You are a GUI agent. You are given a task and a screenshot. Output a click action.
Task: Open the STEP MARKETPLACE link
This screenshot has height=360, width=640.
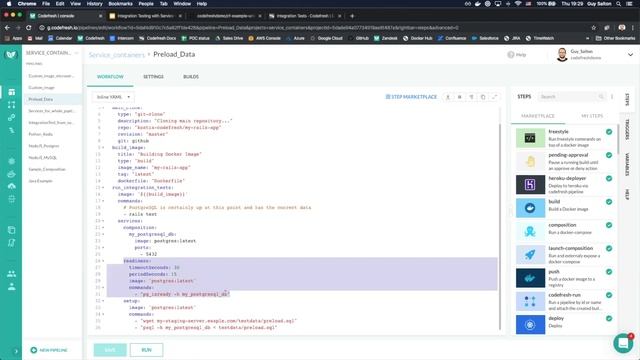pyautogui.click(x=411, y=97)
